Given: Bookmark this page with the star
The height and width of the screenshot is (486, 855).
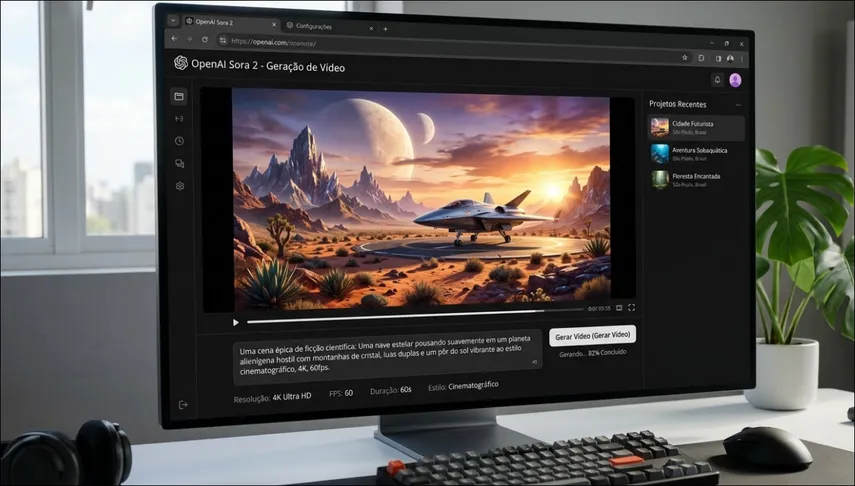Looking at the screenshot, I should pyautogui.click(x=685, y=57).
